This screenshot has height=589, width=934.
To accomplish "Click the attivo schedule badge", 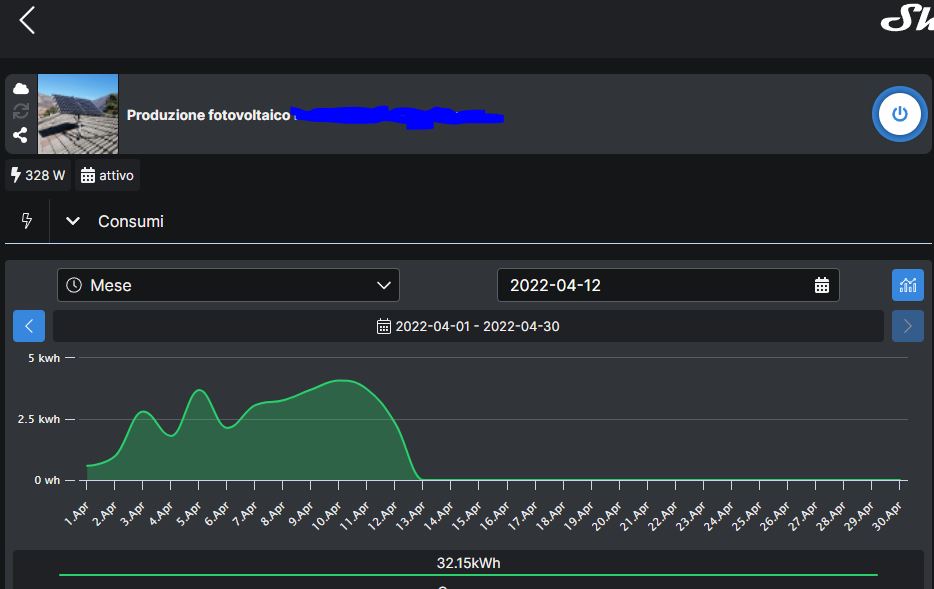I will click(107, 175).
